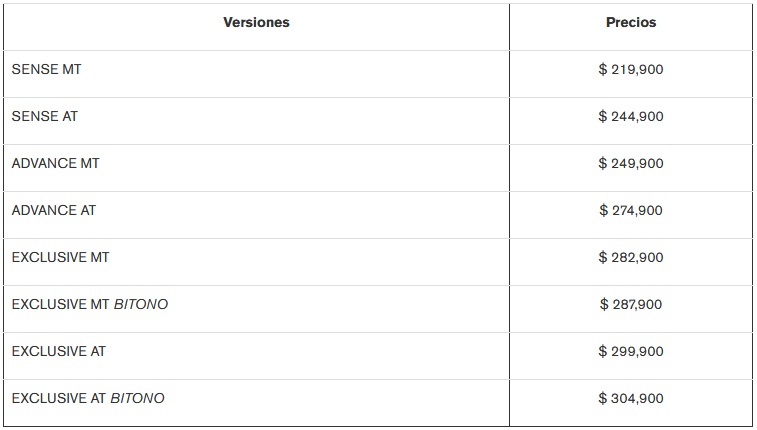Select the EXCLUSIVE MT BITONO version cell
Viewport: 757px width, 430px height.
[89, 305]
